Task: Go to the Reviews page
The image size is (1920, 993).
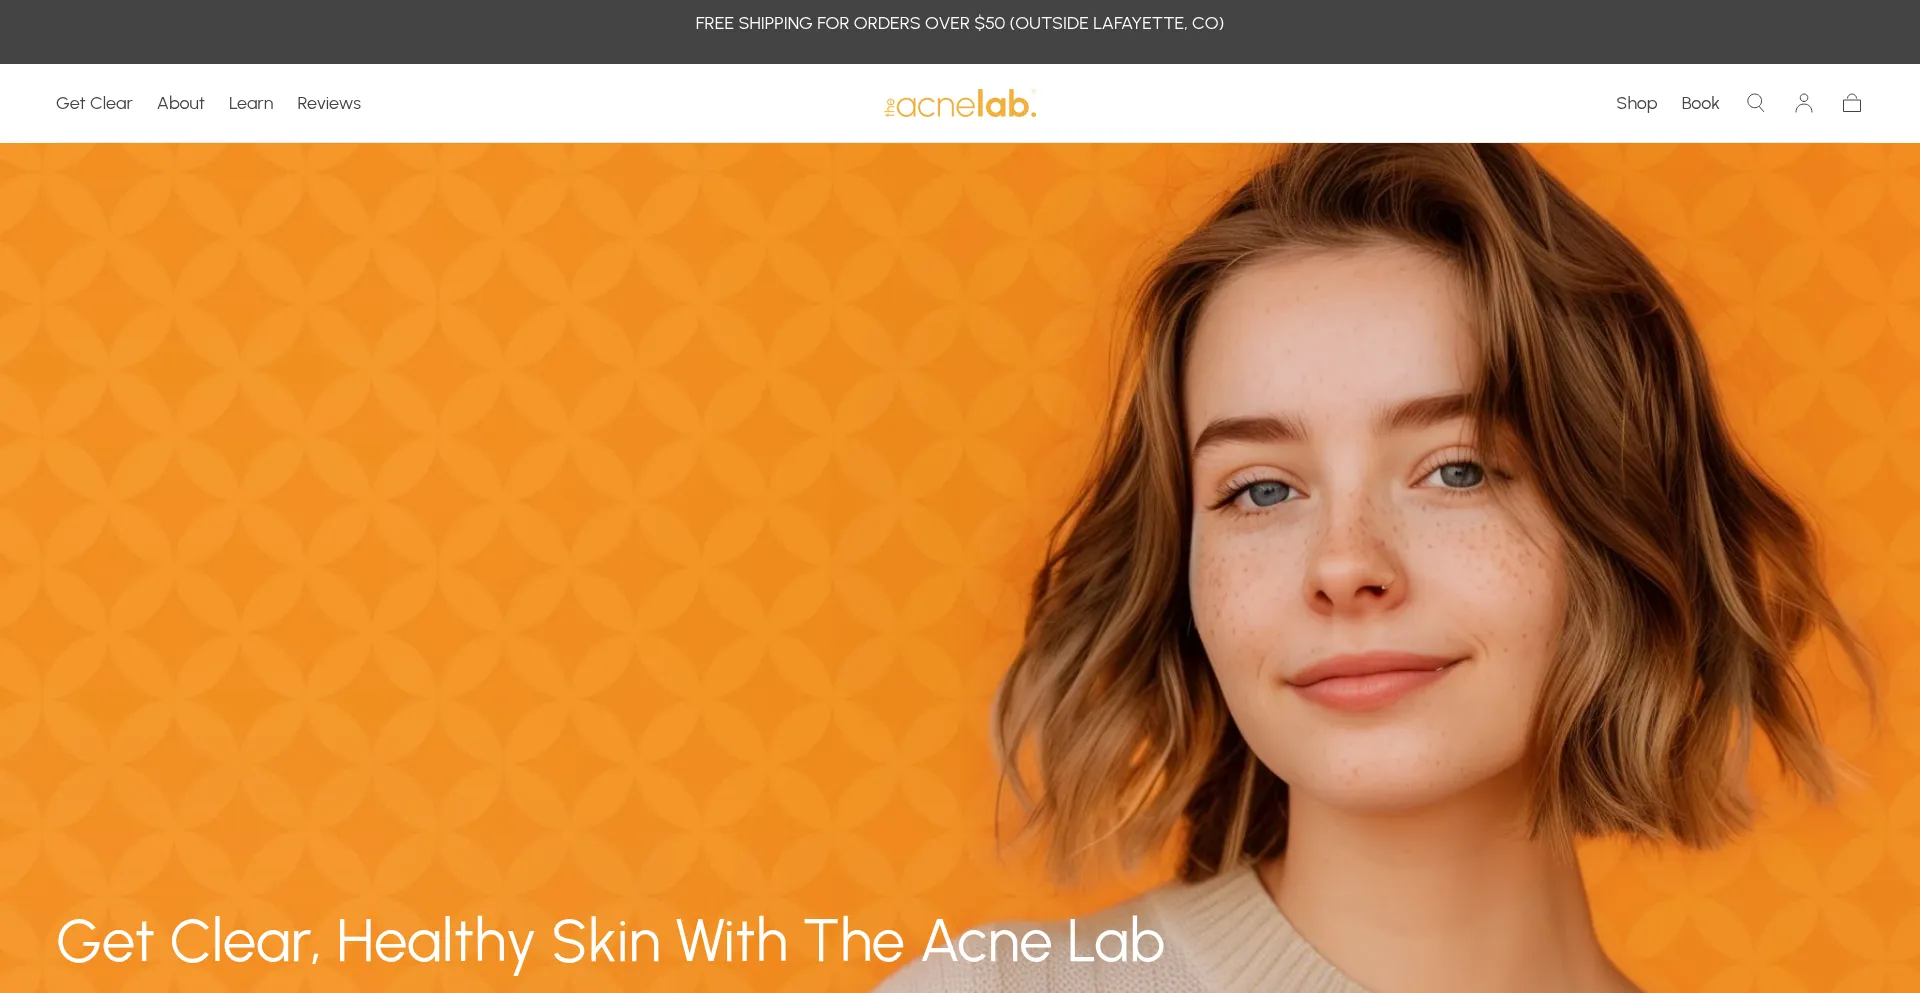Action: 329,103
